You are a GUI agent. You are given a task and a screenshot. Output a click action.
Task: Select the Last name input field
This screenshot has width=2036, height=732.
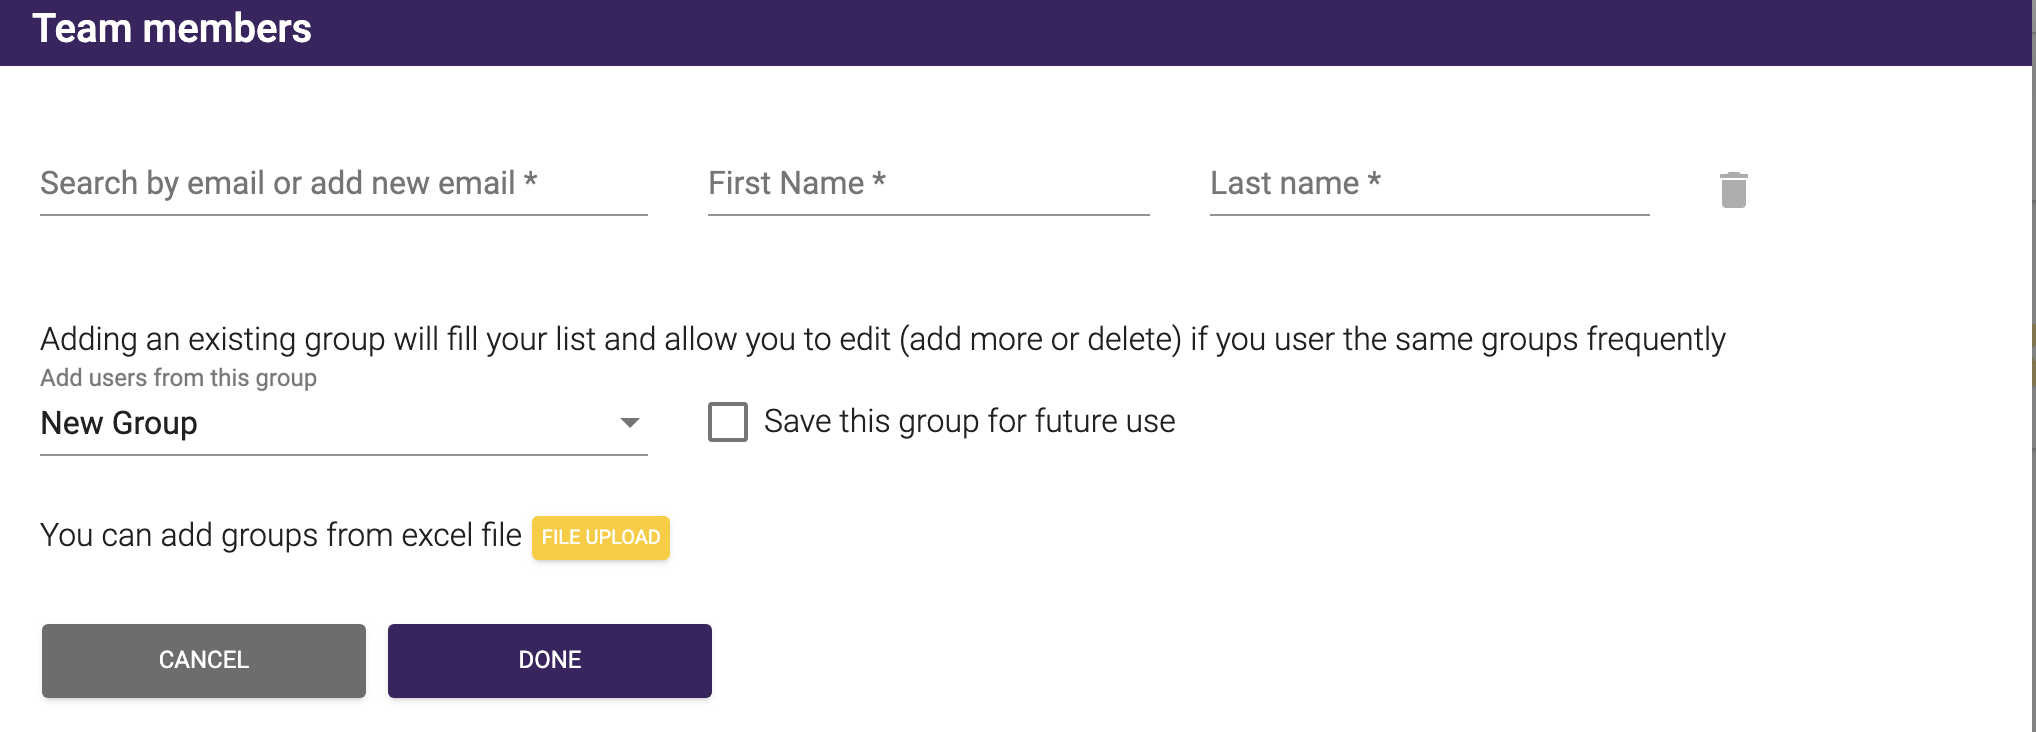coord(1429,185)
